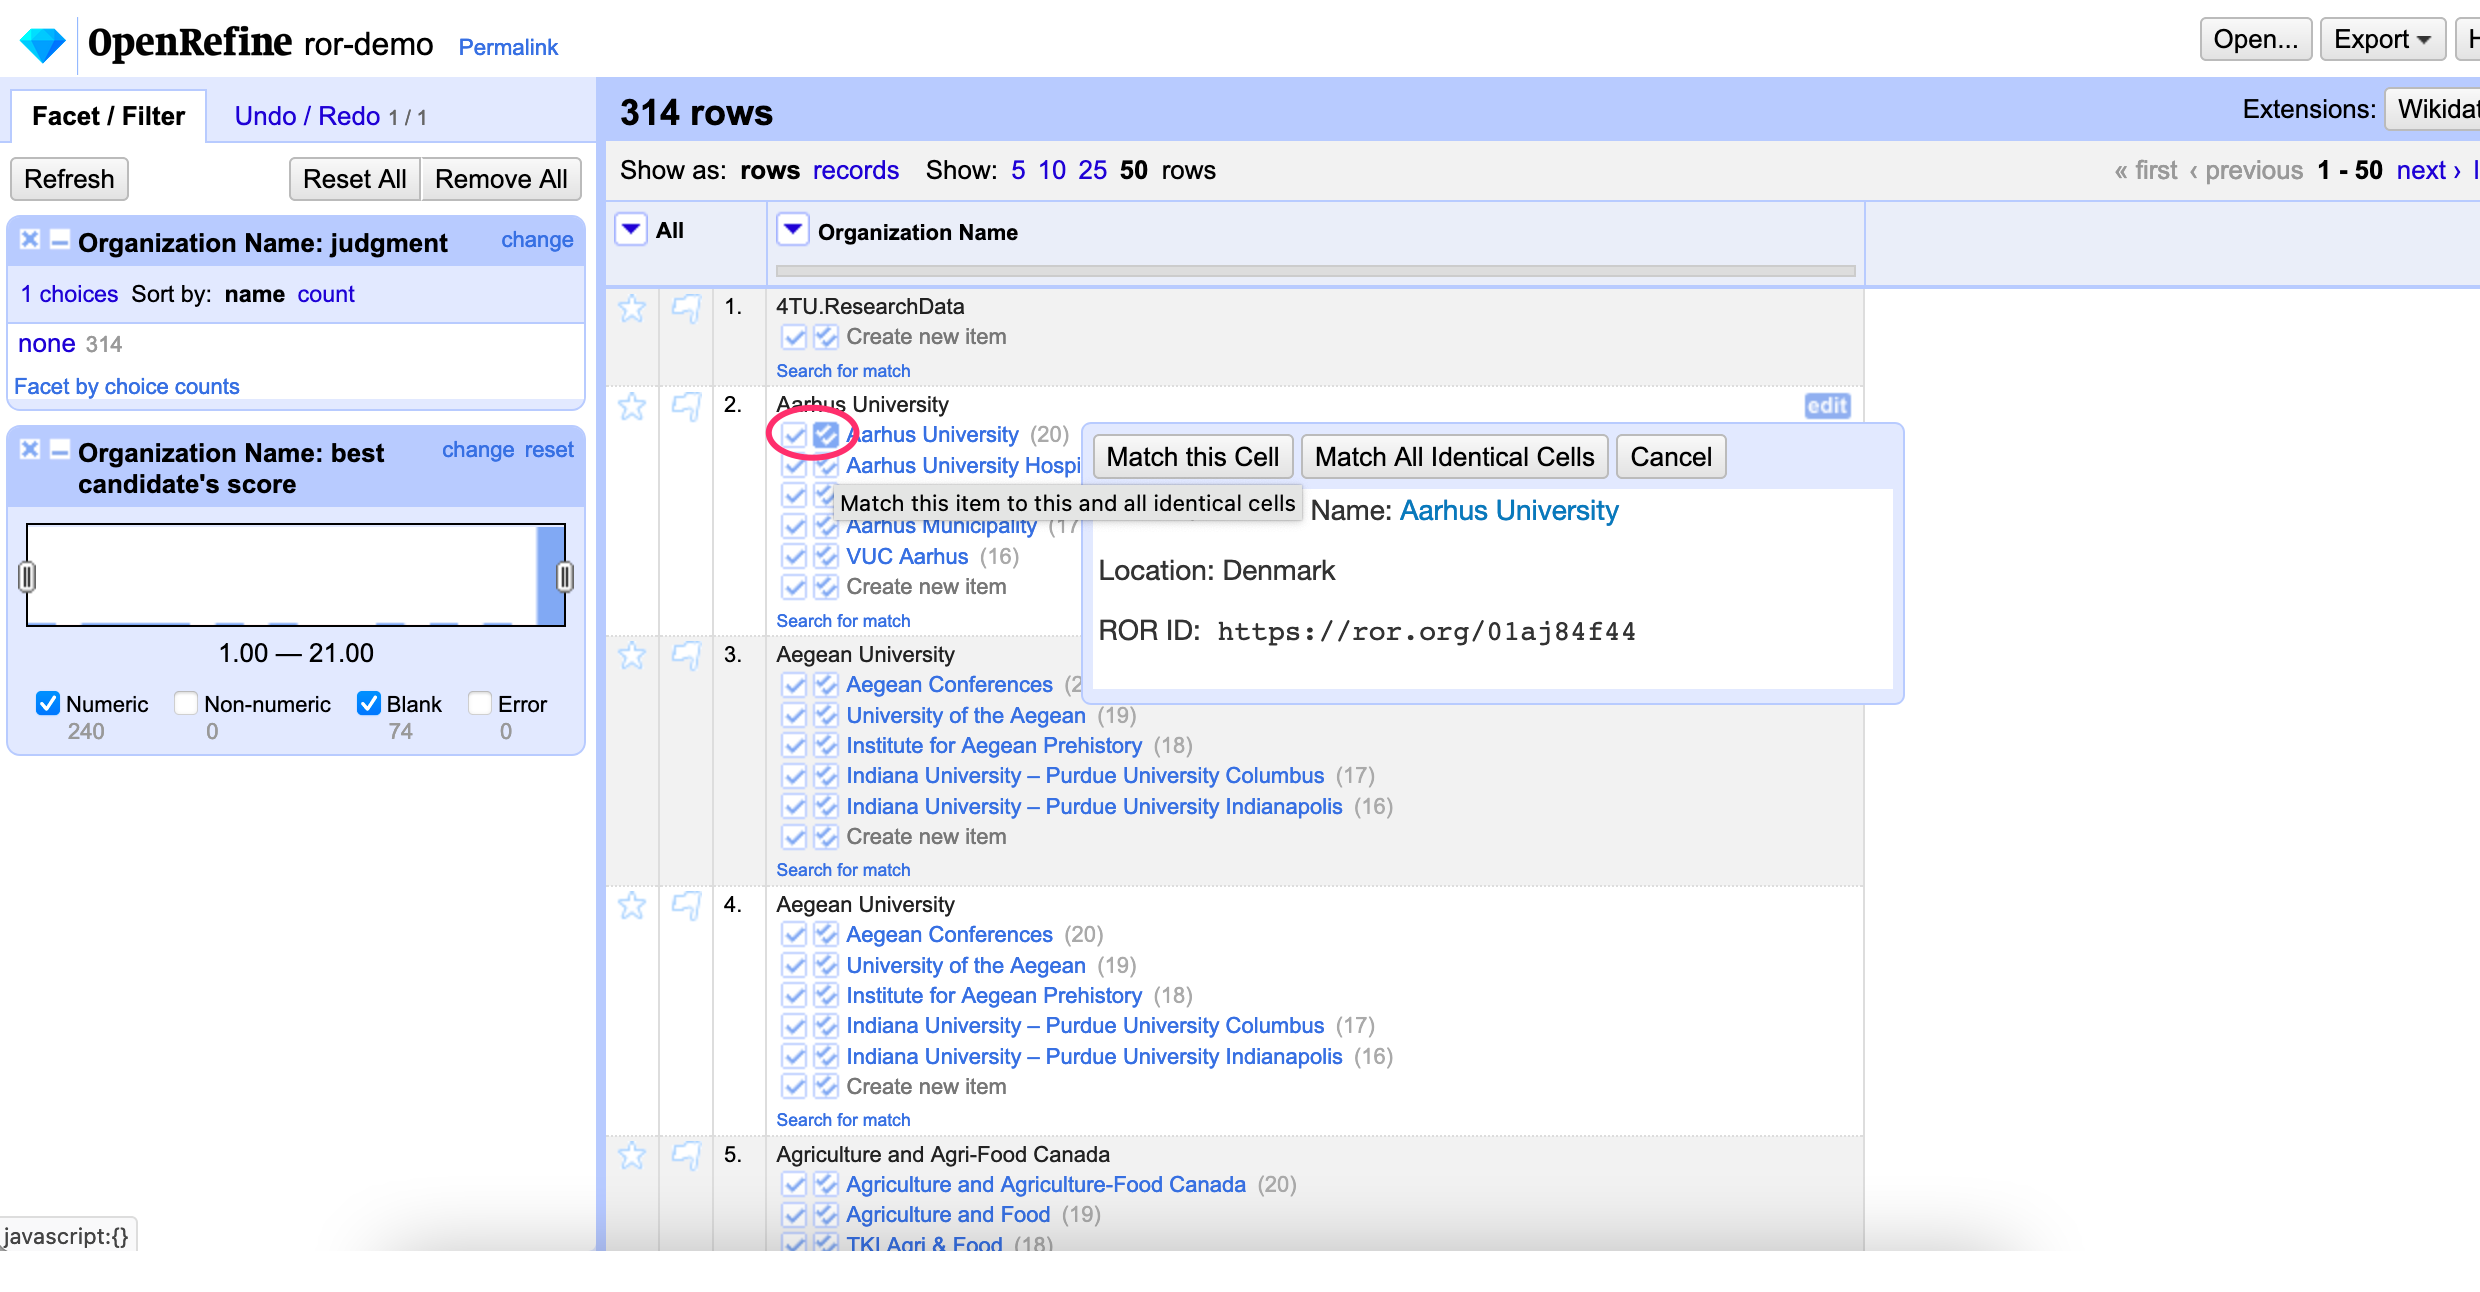Open the Permalink link

point(508,47)
